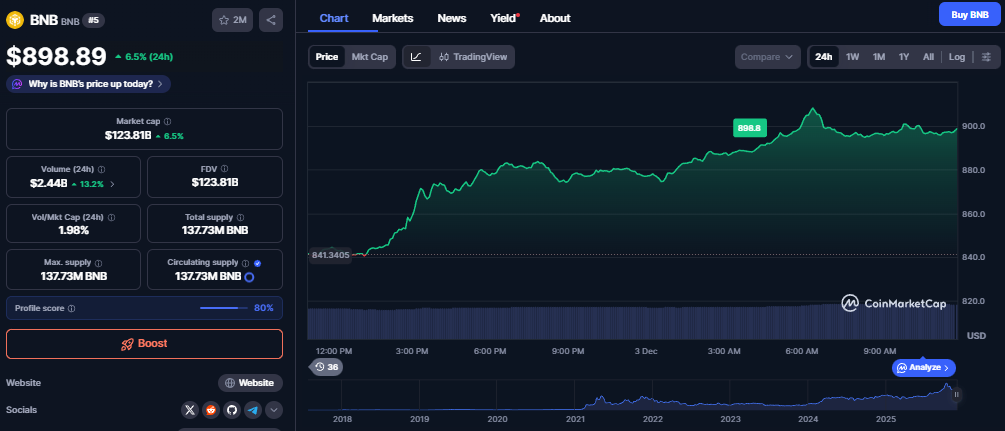Expand more socials with chevron button
Screen dimensions: 1005x431
pyautogui.click(x=274, y=410)
